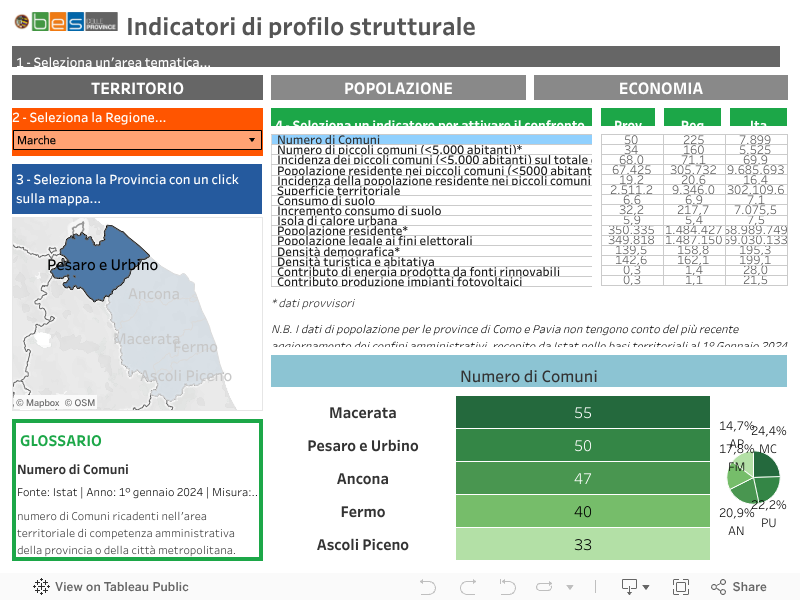This screenshot has height=600, width=800.
Task: Open the ECONOMIA thematic area
Action: [660, 88]
